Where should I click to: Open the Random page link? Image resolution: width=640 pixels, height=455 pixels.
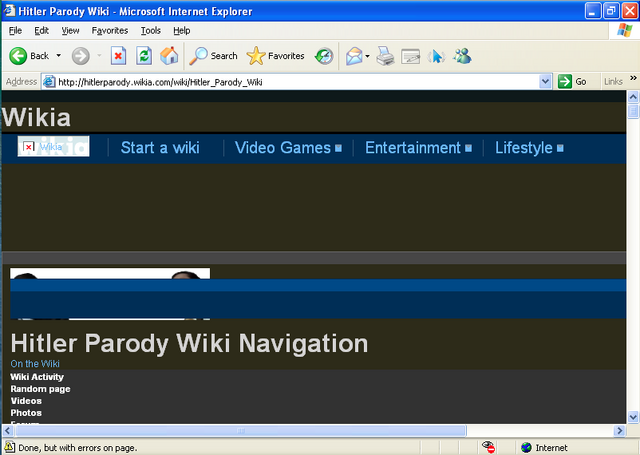pos(40,389)
